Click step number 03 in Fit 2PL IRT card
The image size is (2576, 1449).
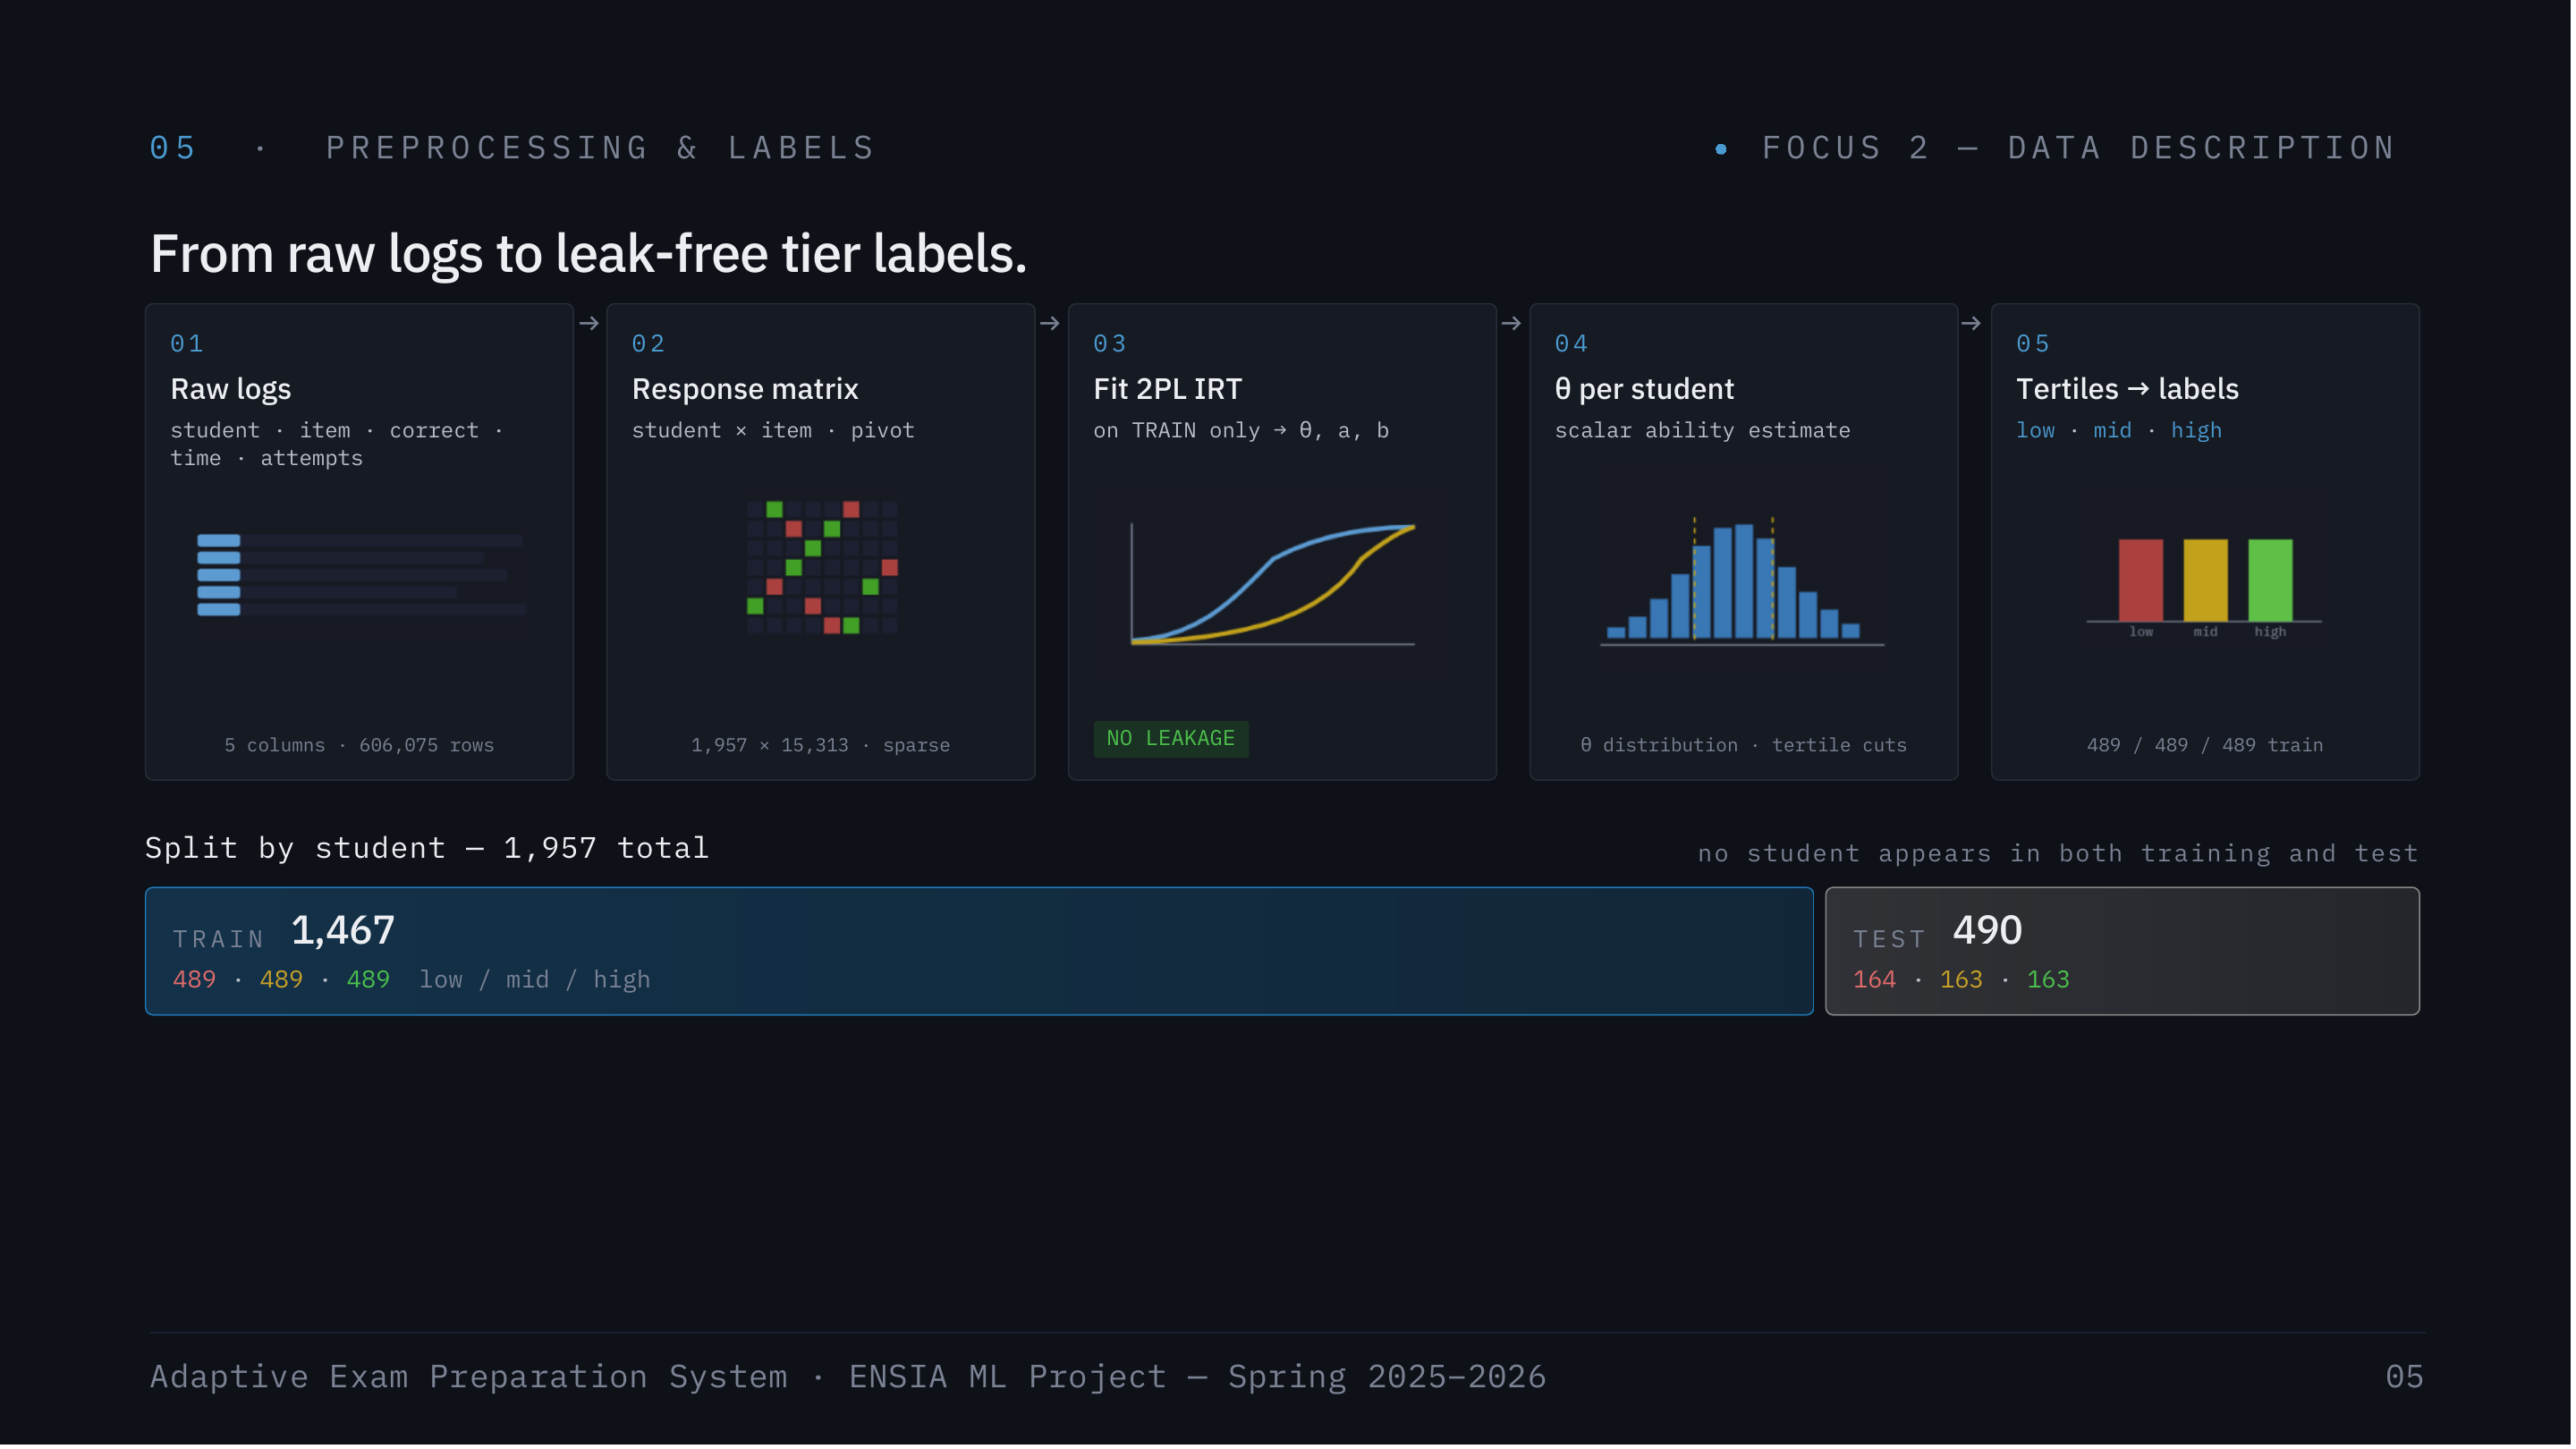[x=1111, y=344]
